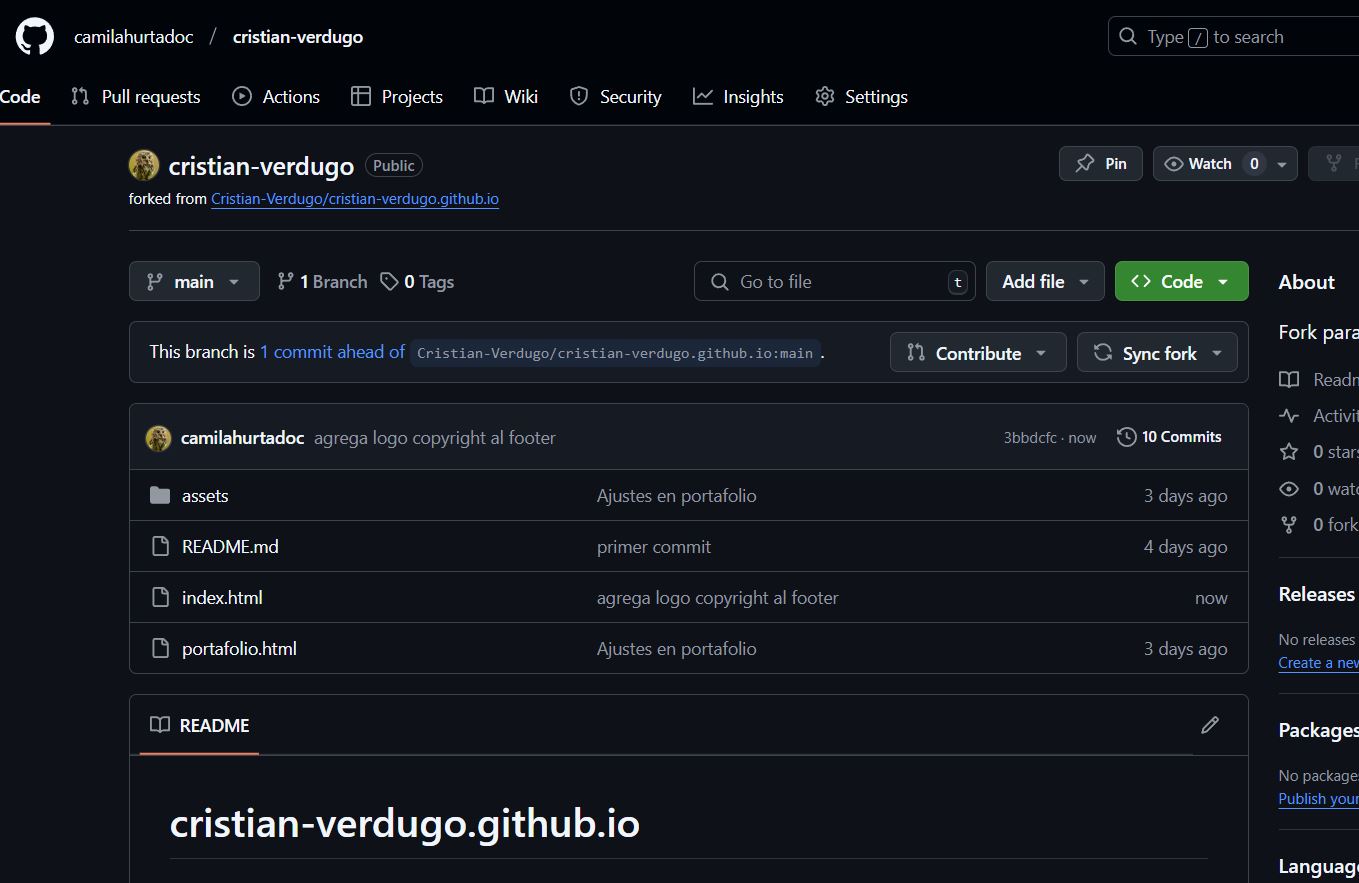Click the Contribute button
Screen dimensions: 1359x883
pyautogui.click(x=977, y=352)
